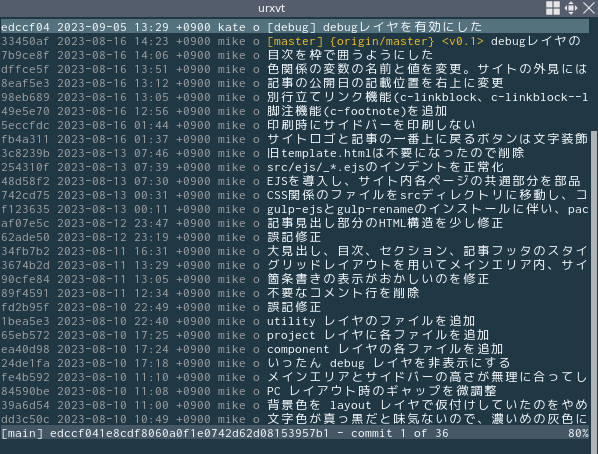Select commit 89f4591 row

295,293
